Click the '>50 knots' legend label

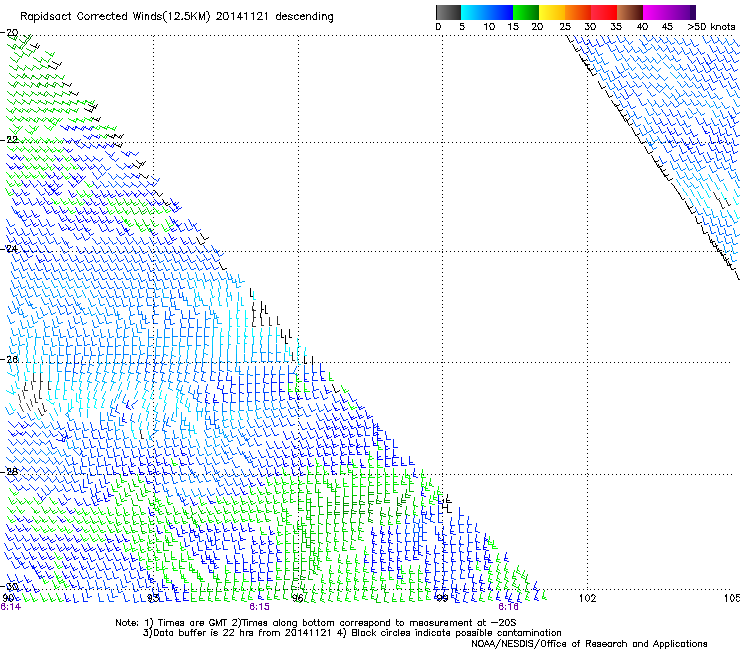tap(711, 27)
